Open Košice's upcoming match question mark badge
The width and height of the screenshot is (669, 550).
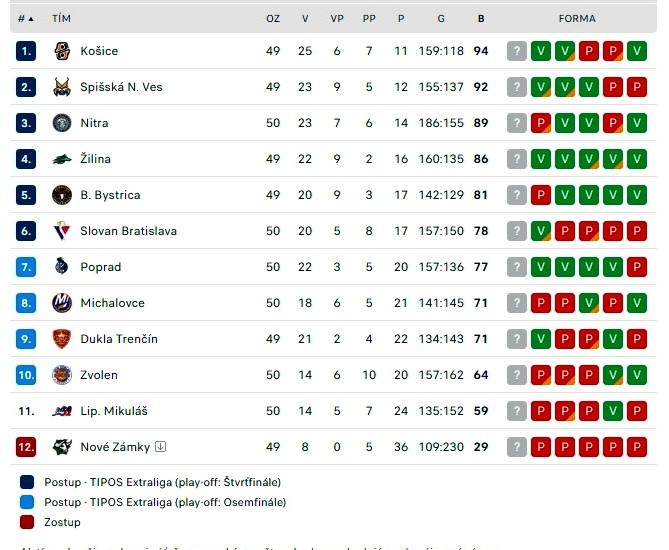(x=517, y=51)
